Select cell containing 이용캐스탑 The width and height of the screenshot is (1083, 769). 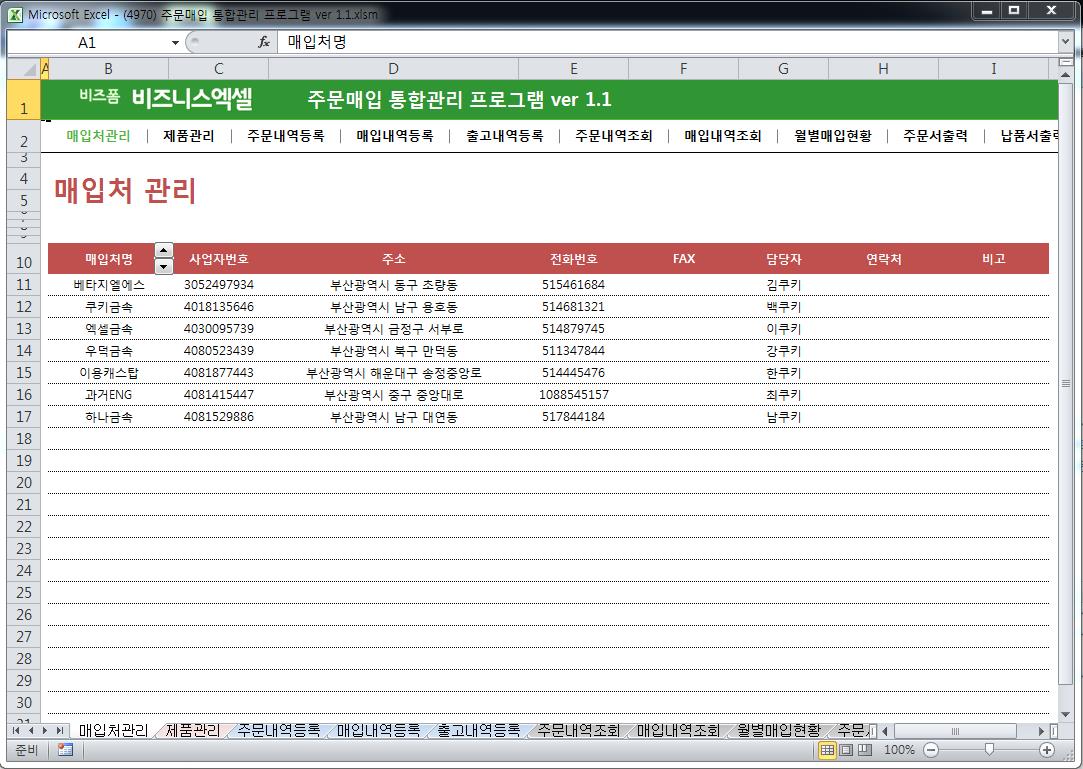point(108,372)
